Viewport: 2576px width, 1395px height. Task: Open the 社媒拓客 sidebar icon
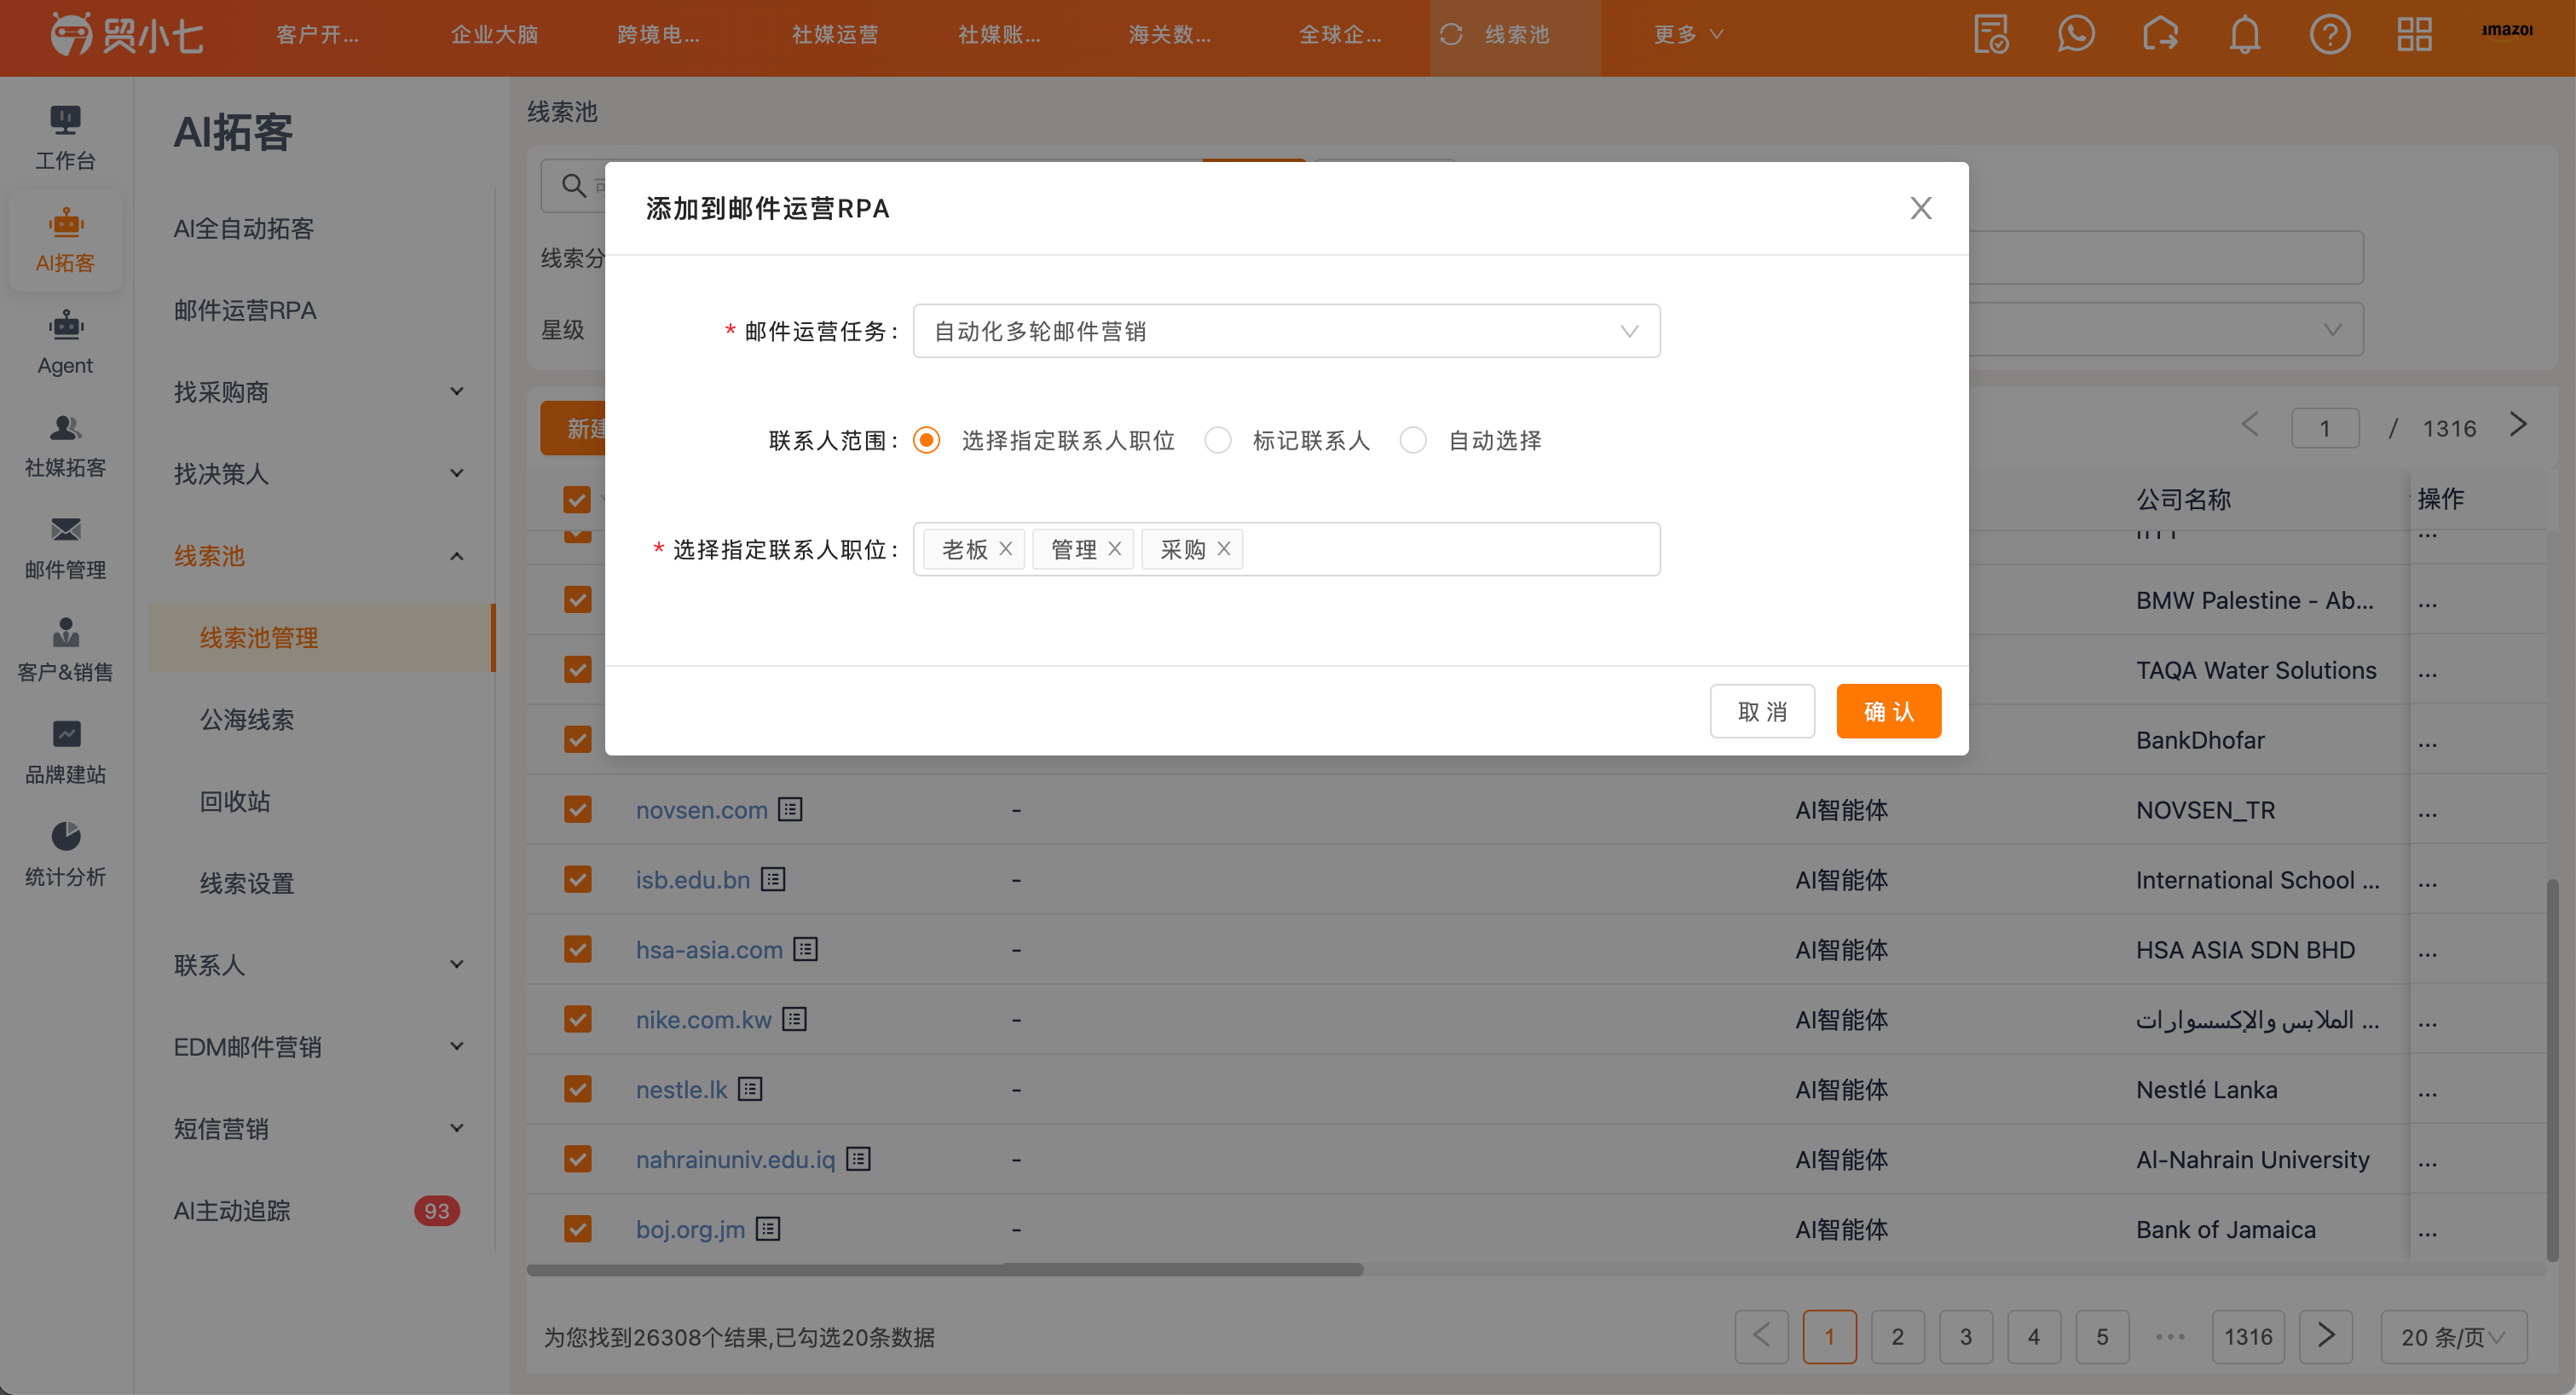tap(65, 445)
